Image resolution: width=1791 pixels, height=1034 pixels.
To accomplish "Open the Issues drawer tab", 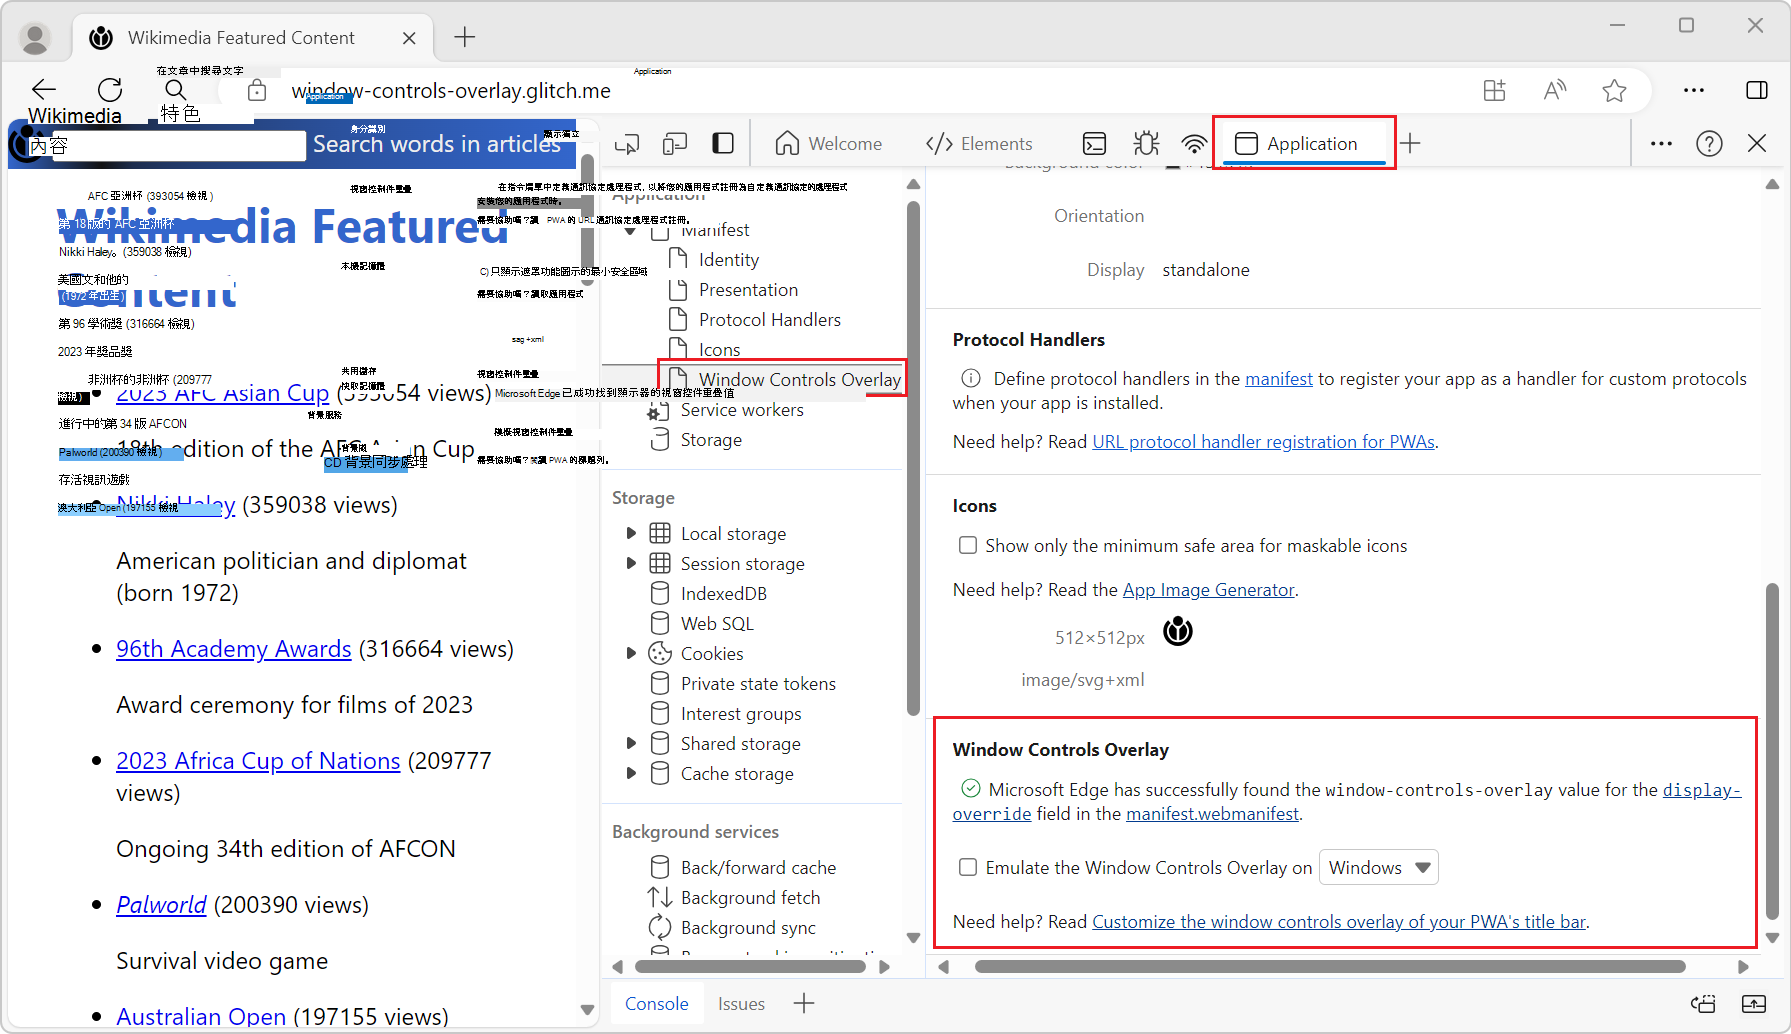I will coord(741,1003).
